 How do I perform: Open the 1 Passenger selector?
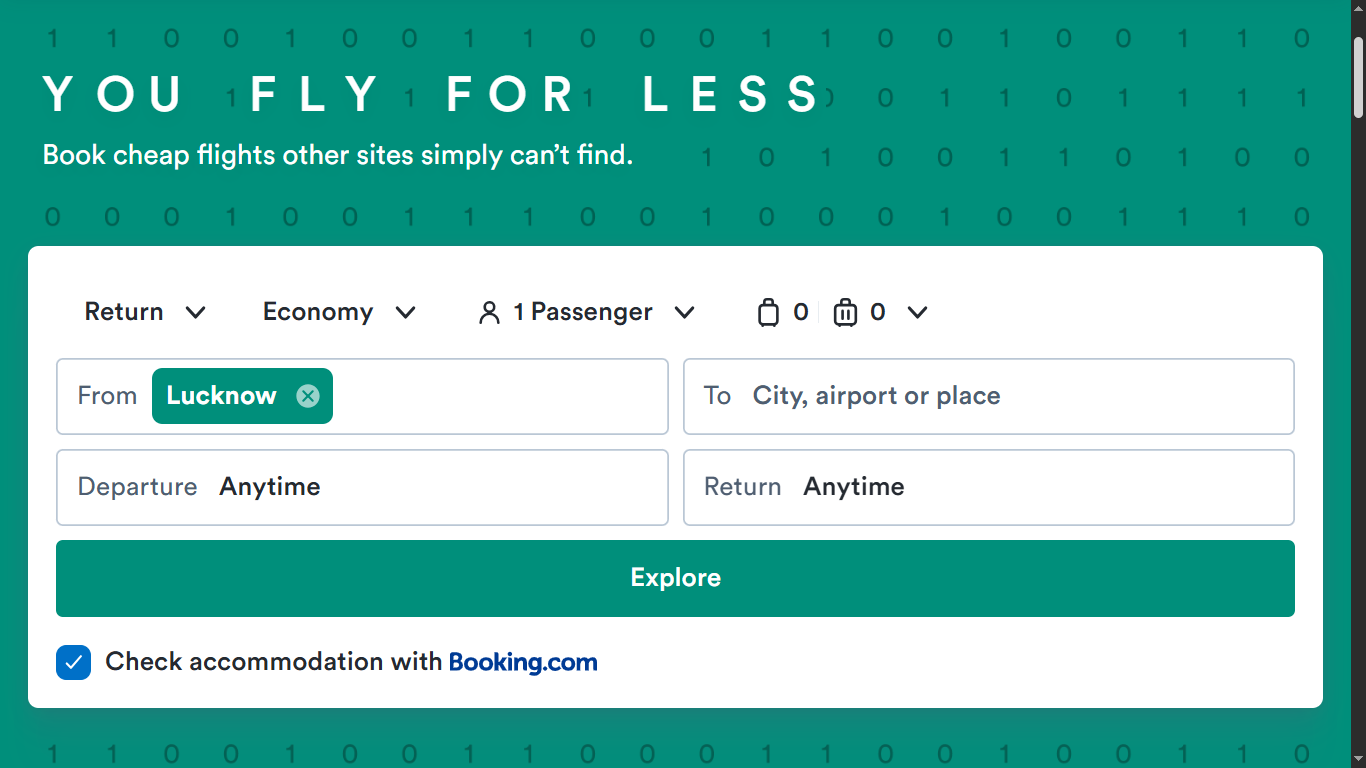(586, 312)
